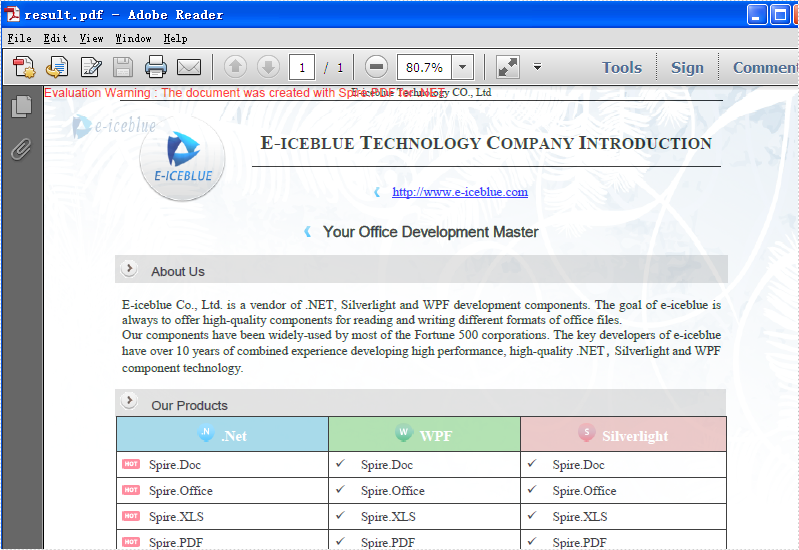The width and height of the screenshot is (799, 550).
Task: Click the WPF header W icon
Action: tap(404, 432)
